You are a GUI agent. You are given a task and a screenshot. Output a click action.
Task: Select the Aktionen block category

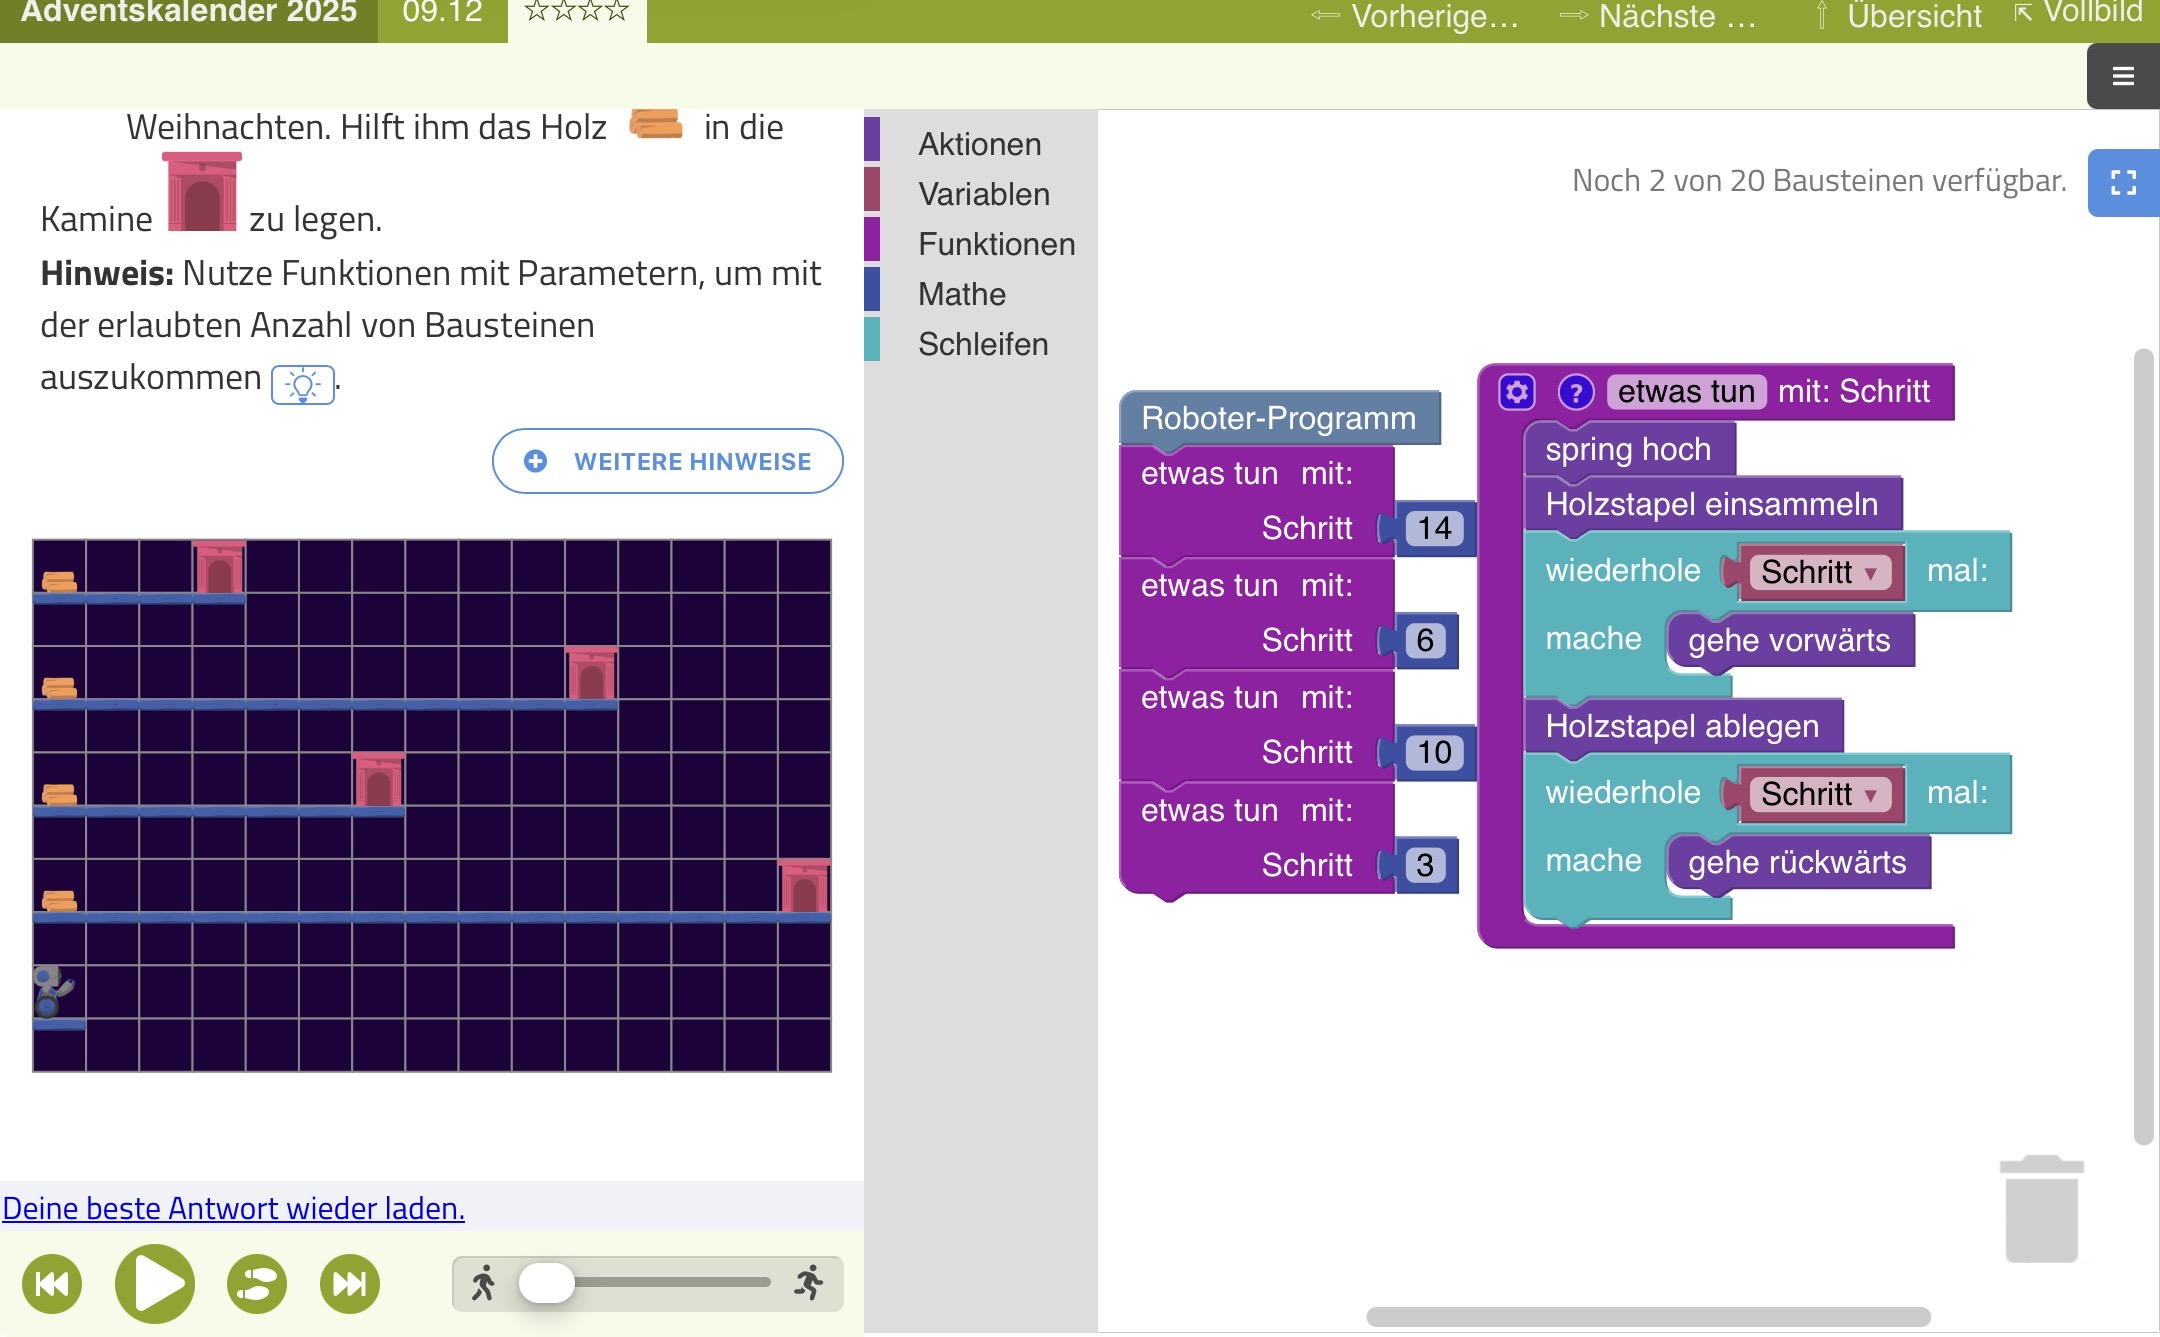tap(979, 144)
